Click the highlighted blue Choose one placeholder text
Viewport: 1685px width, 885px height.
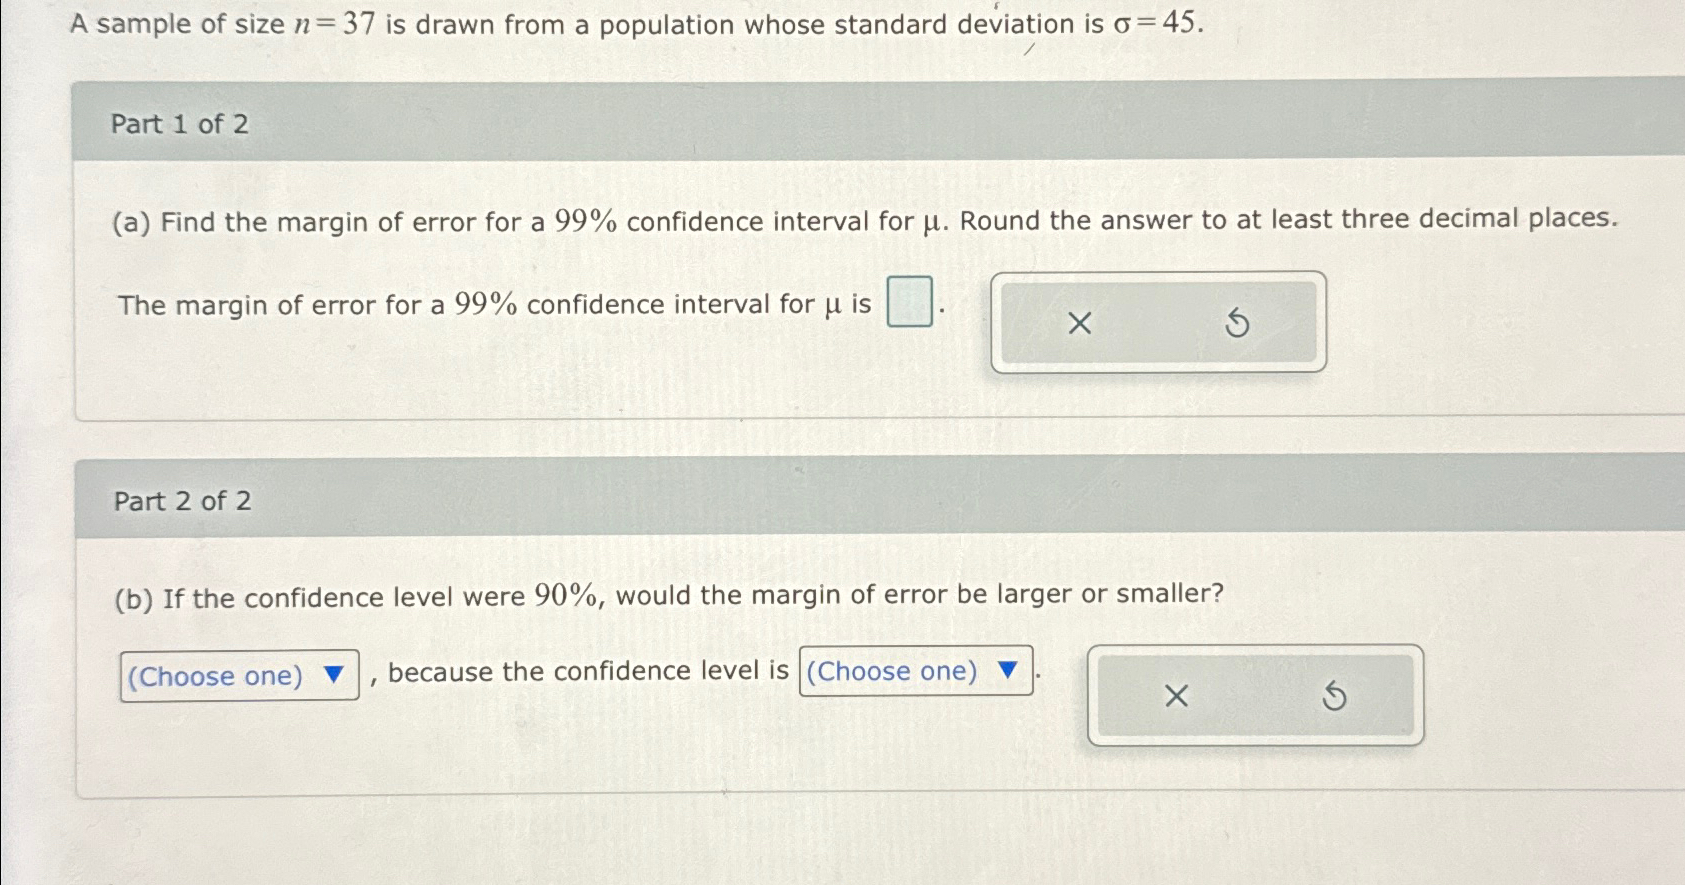(x=215, y=675)
